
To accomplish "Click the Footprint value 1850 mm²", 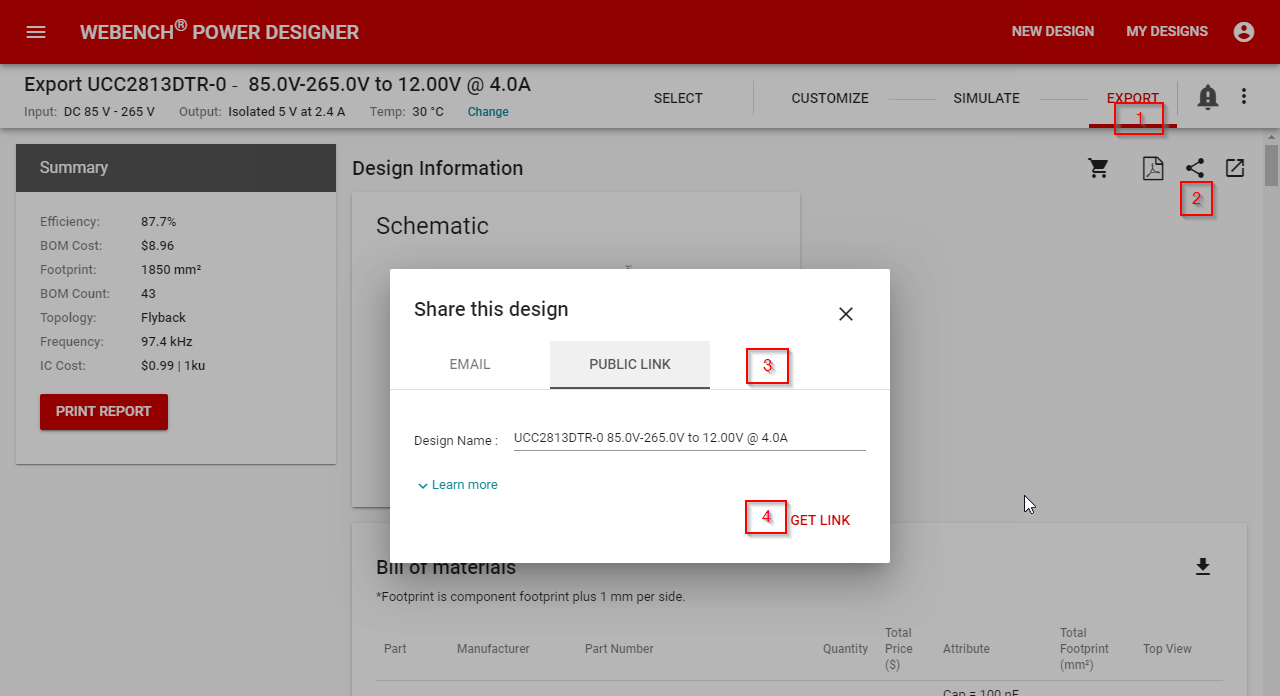I will (171, 270).
